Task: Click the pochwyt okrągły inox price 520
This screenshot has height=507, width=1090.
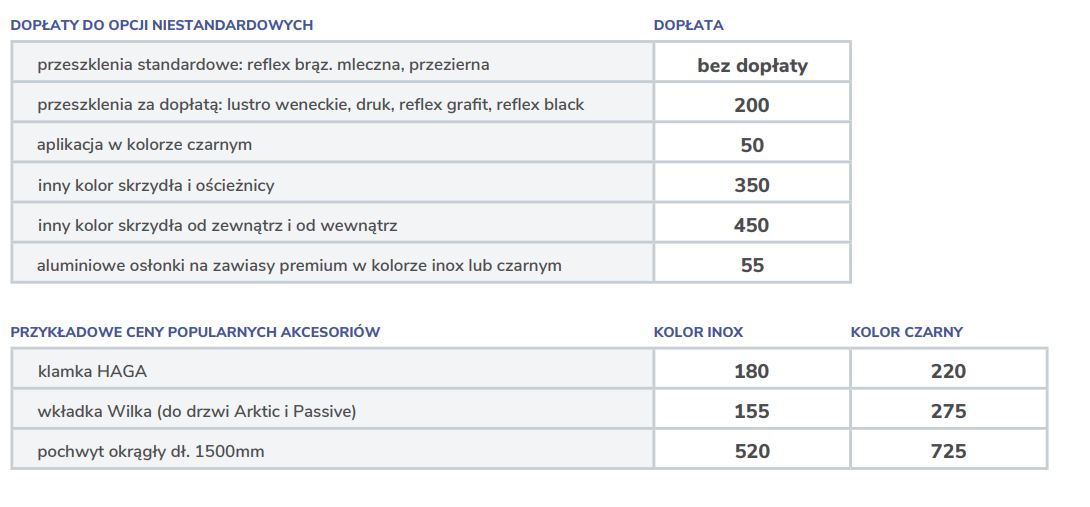Action: (752, 451)
